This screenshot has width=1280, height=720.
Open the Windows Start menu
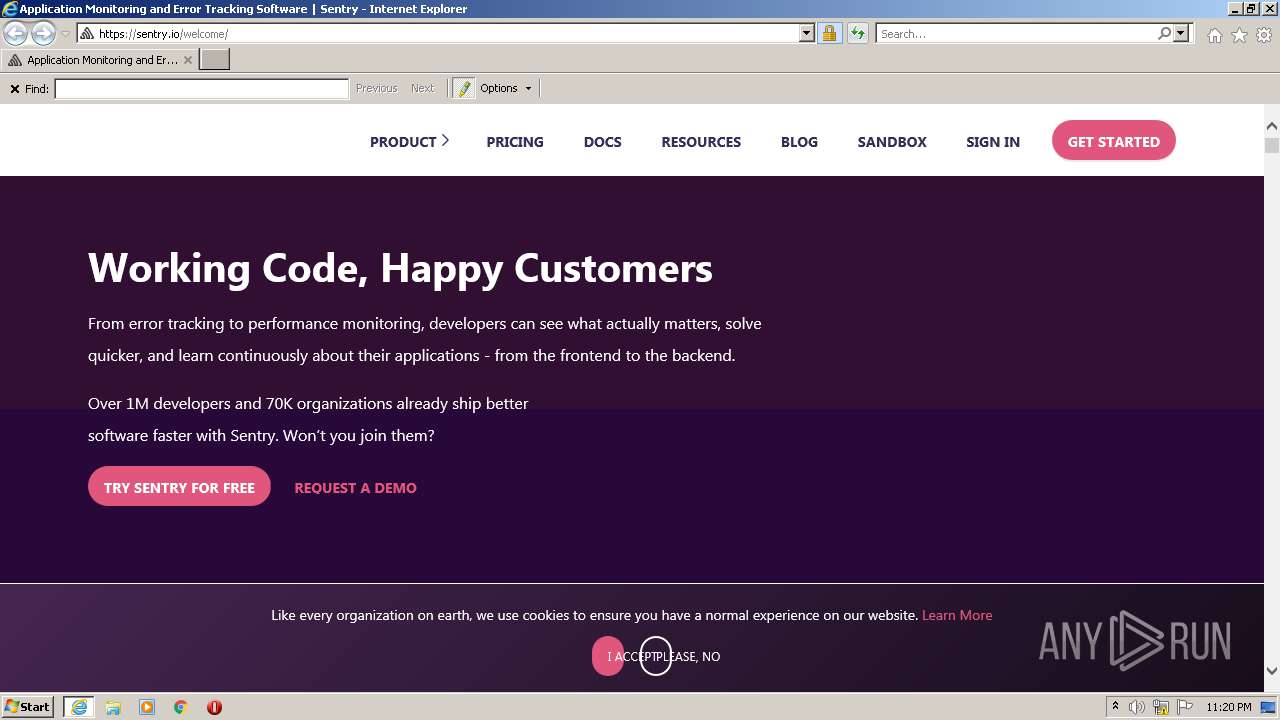(x=27, y=707)
